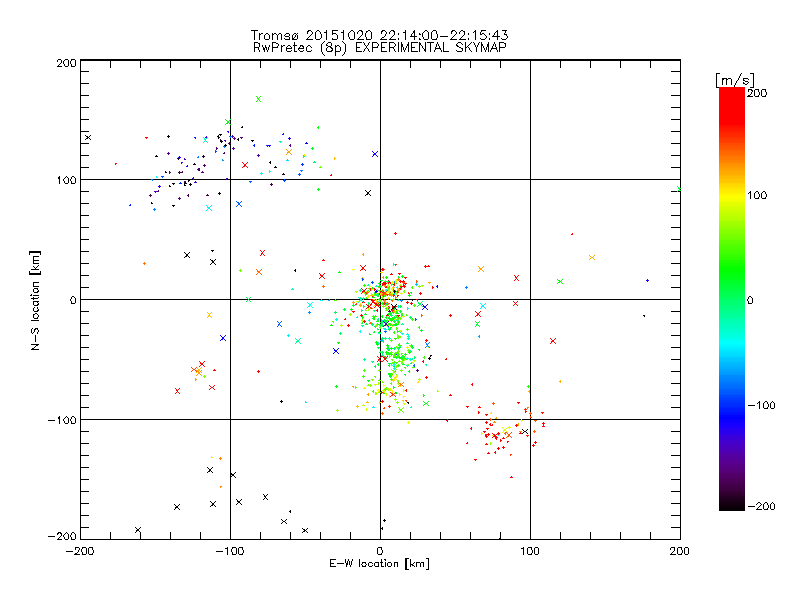
Task: Select the 'N-S location [km]' axis label
Action: click(35, 300)
